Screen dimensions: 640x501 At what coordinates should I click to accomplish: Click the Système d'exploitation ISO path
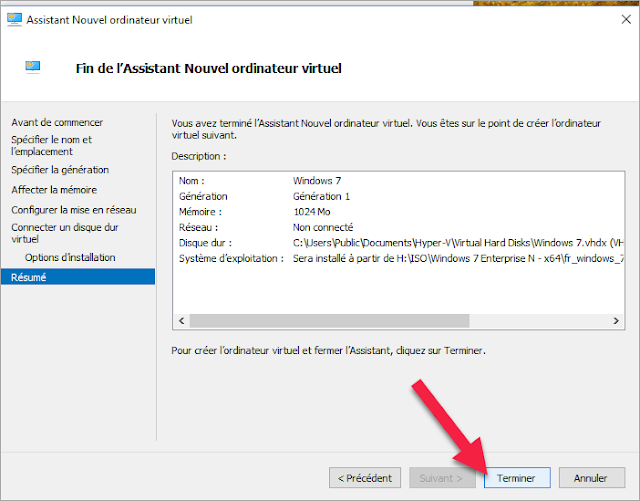pos(458,258)
